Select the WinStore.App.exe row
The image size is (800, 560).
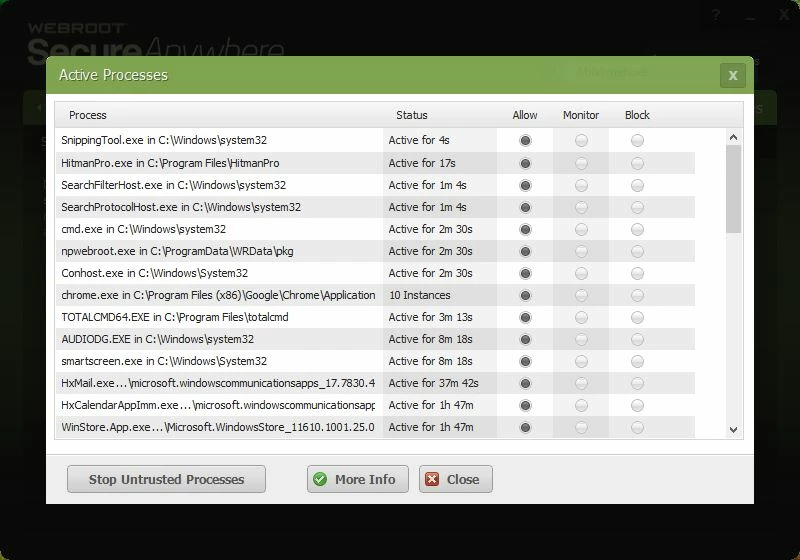click(375, 427)
